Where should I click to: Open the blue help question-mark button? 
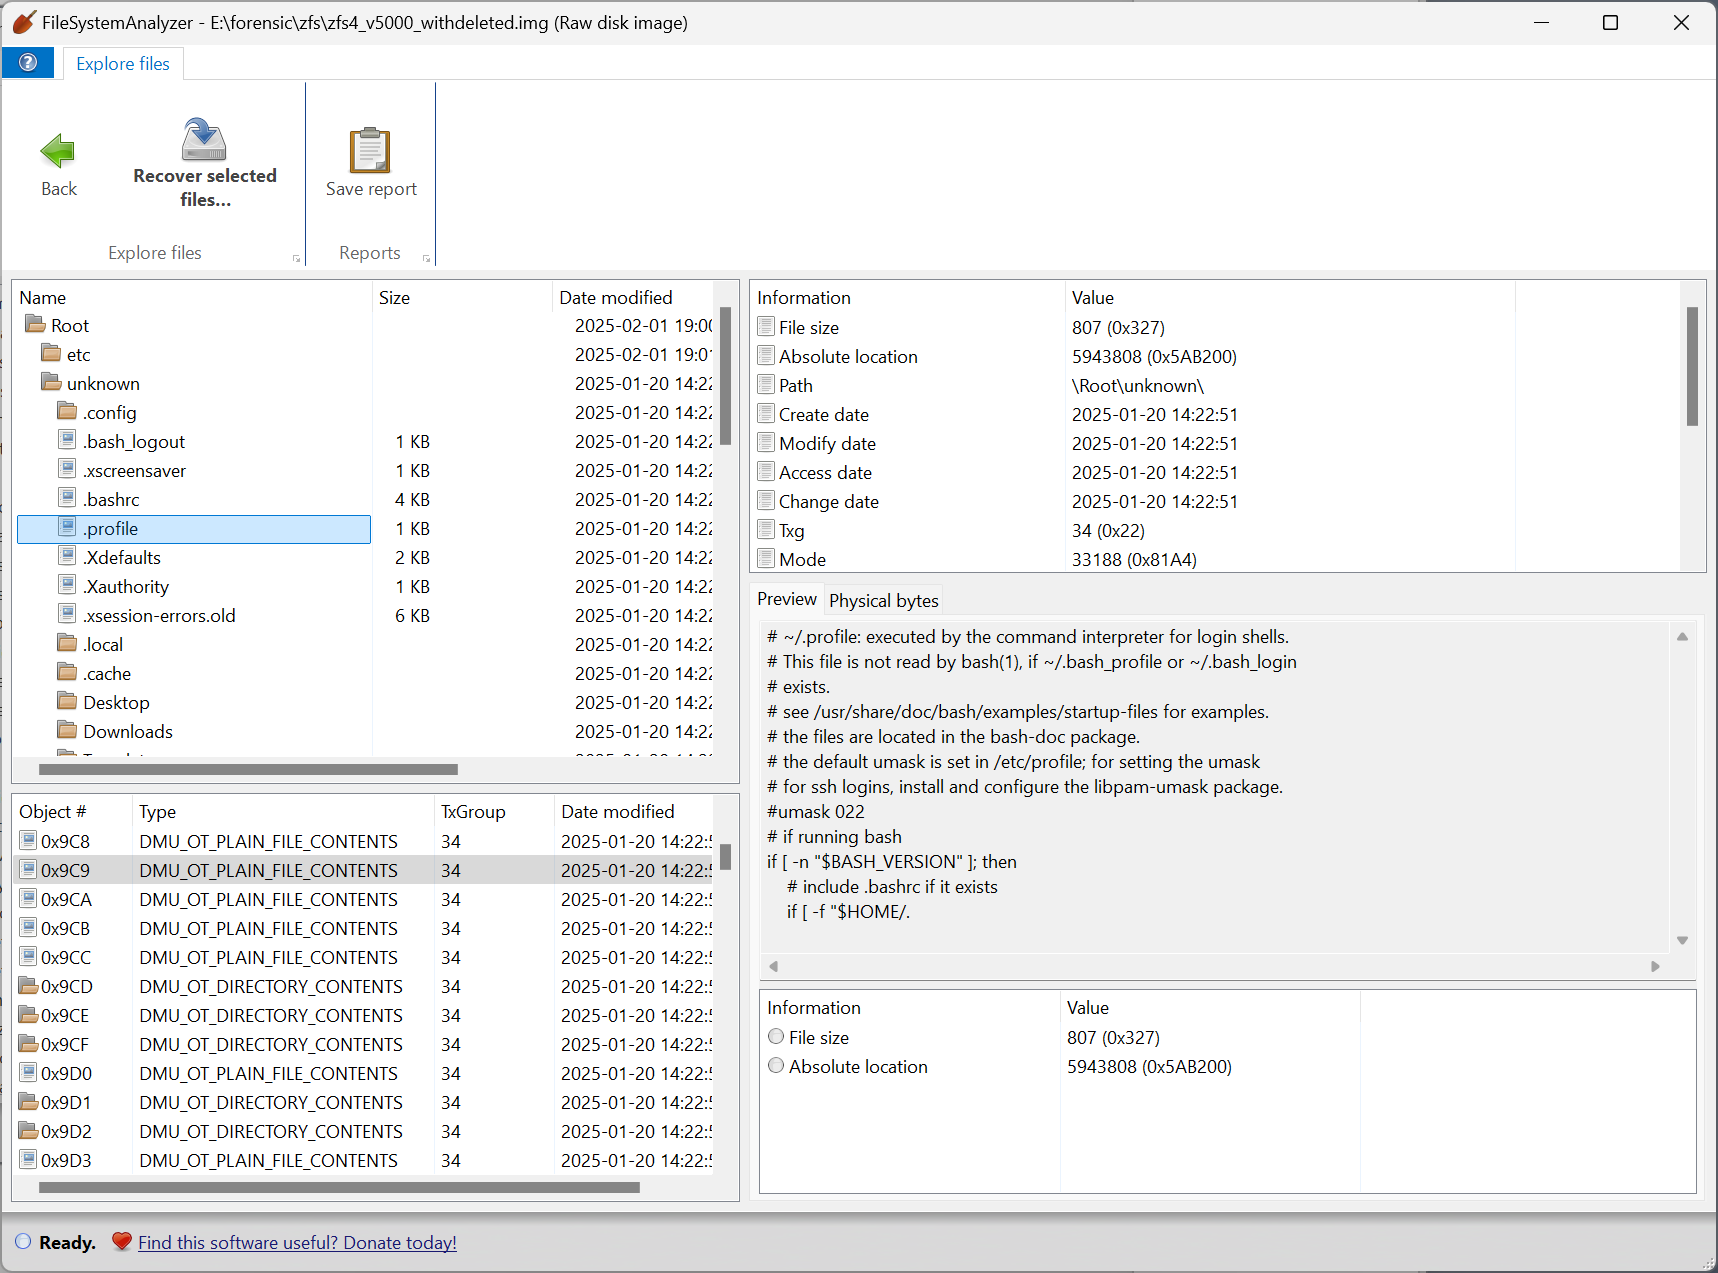point(28,63)
